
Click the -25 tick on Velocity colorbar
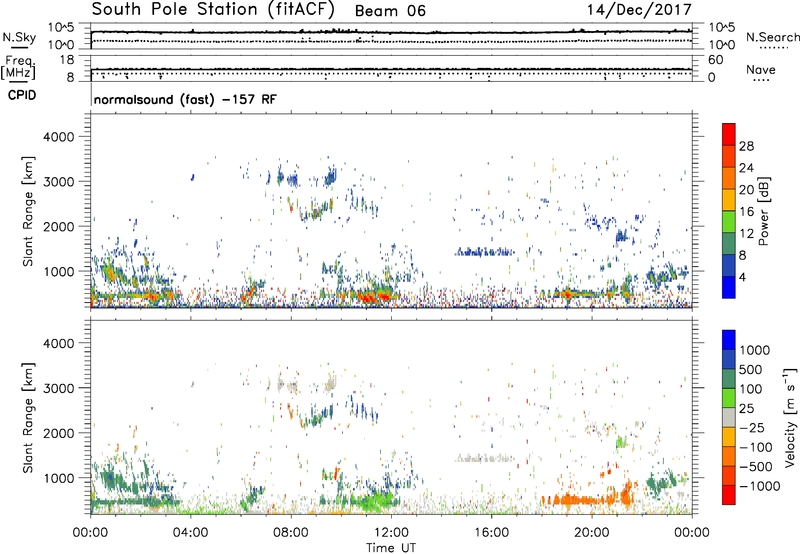click(752, 427)
